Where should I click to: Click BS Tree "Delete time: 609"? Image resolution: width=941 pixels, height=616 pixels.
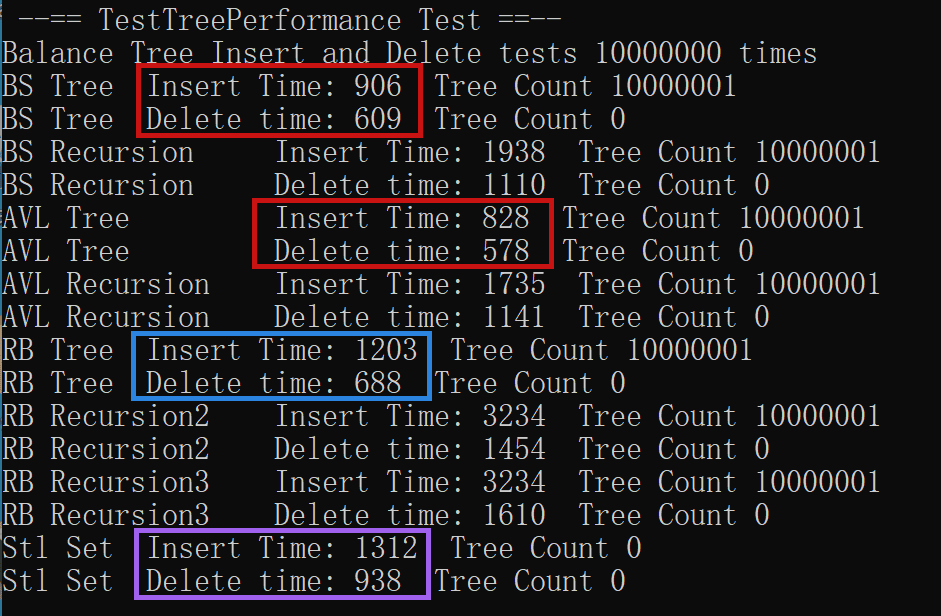[x=274, y=119]
